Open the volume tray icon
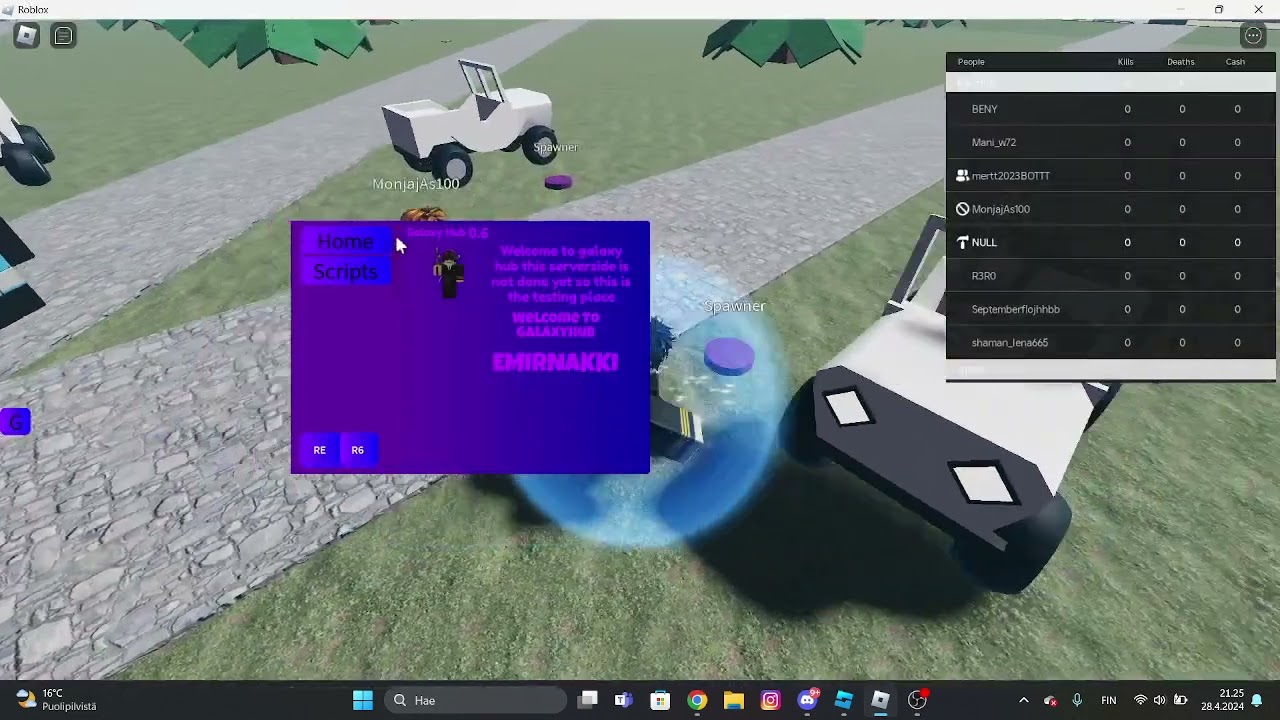 pyautogui.click(x=1160, y=700)
